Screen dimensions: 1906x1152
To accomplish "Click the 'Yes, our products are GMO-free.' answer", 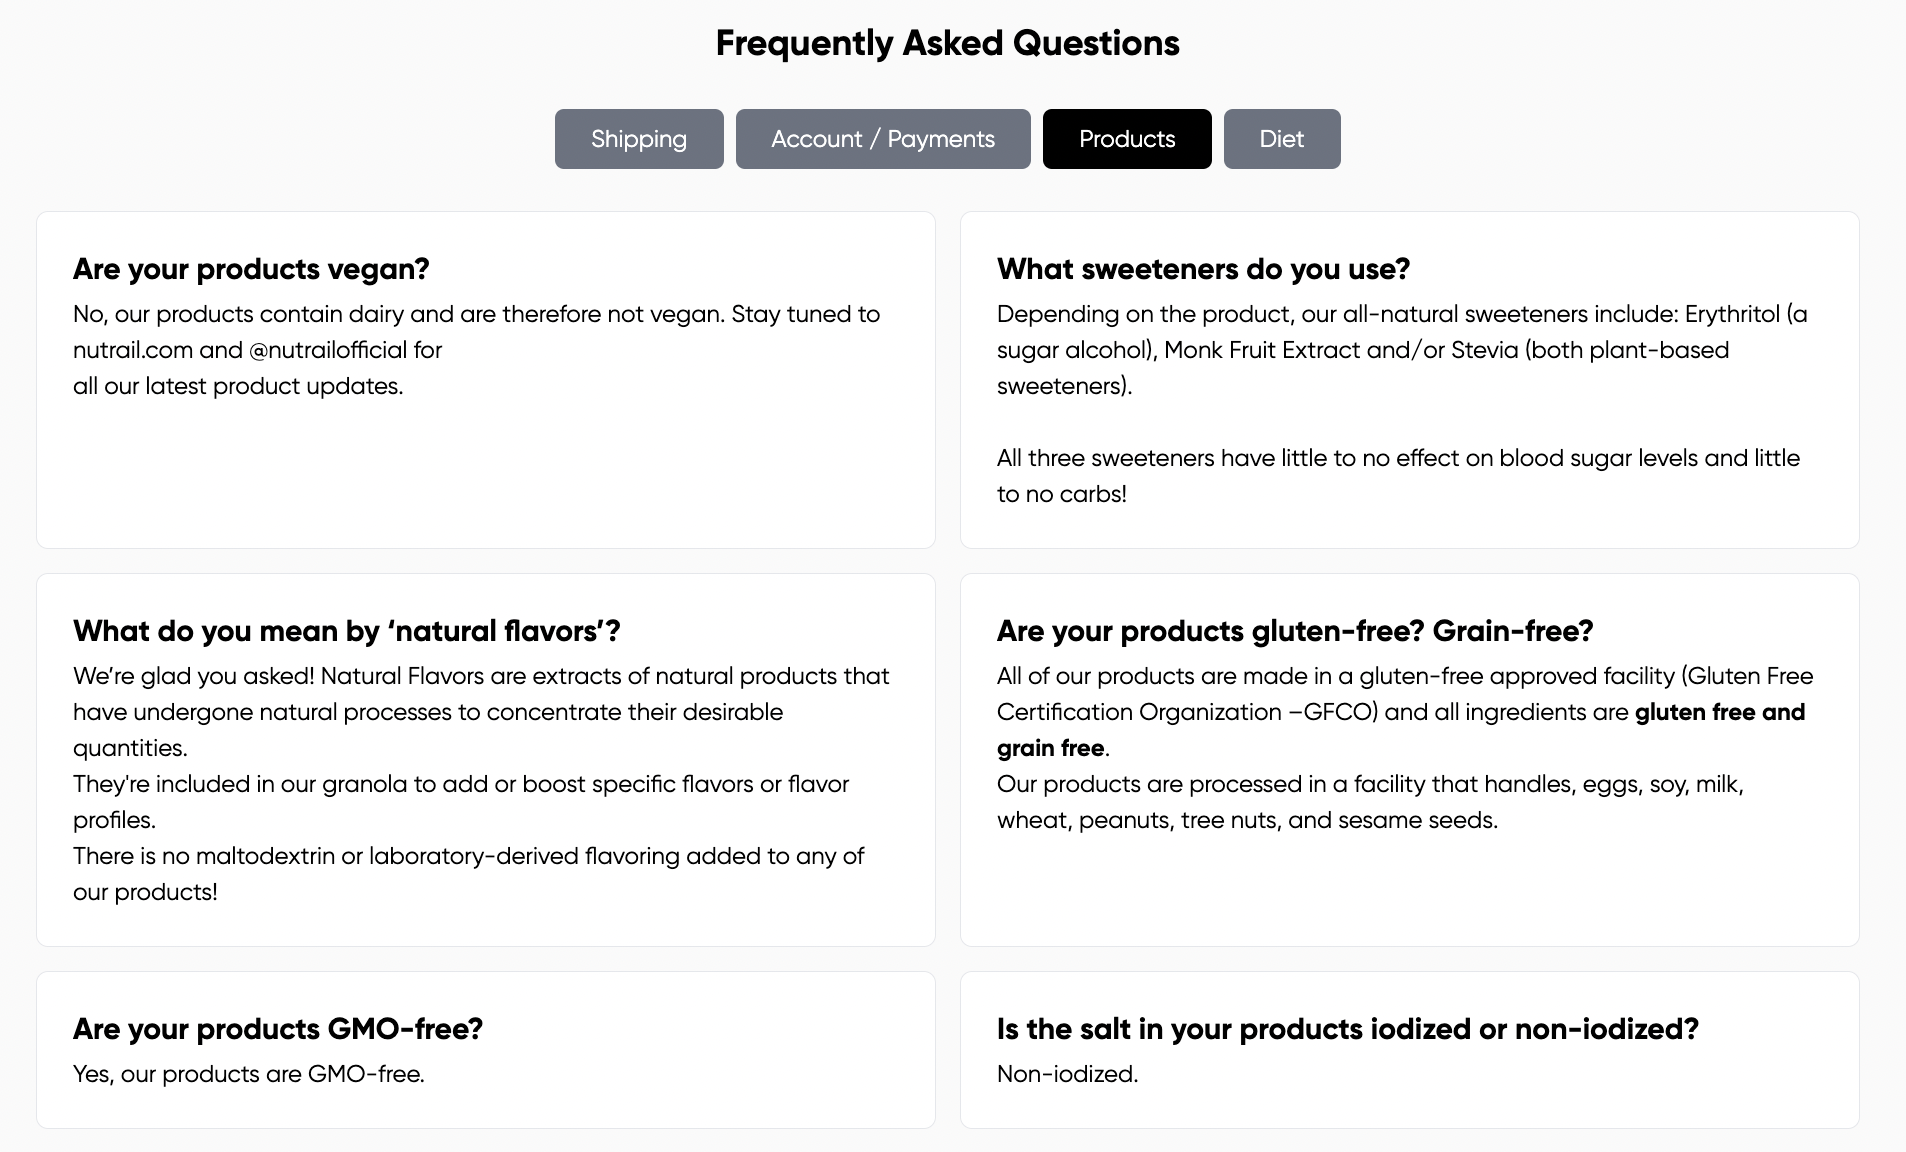I will tap(249, 1074).
